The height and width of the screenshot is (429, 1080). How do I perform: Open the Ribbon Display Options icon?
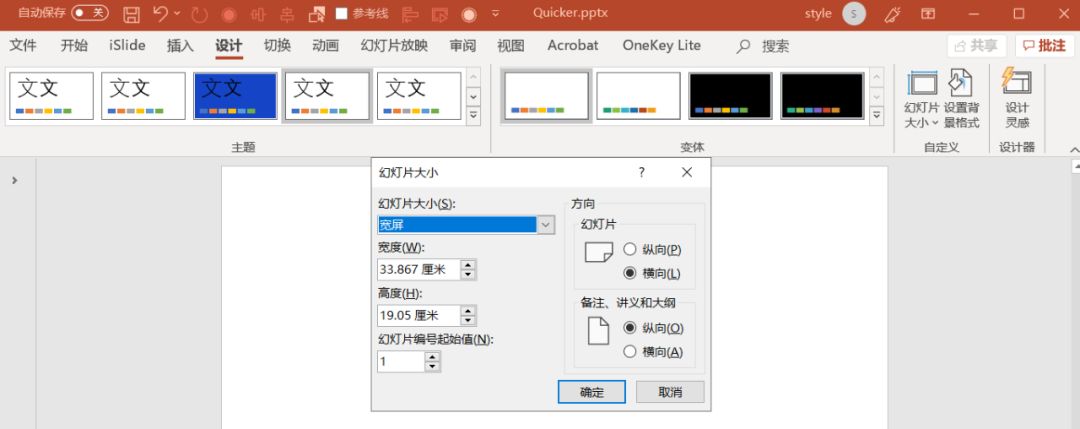coord(928,14)
